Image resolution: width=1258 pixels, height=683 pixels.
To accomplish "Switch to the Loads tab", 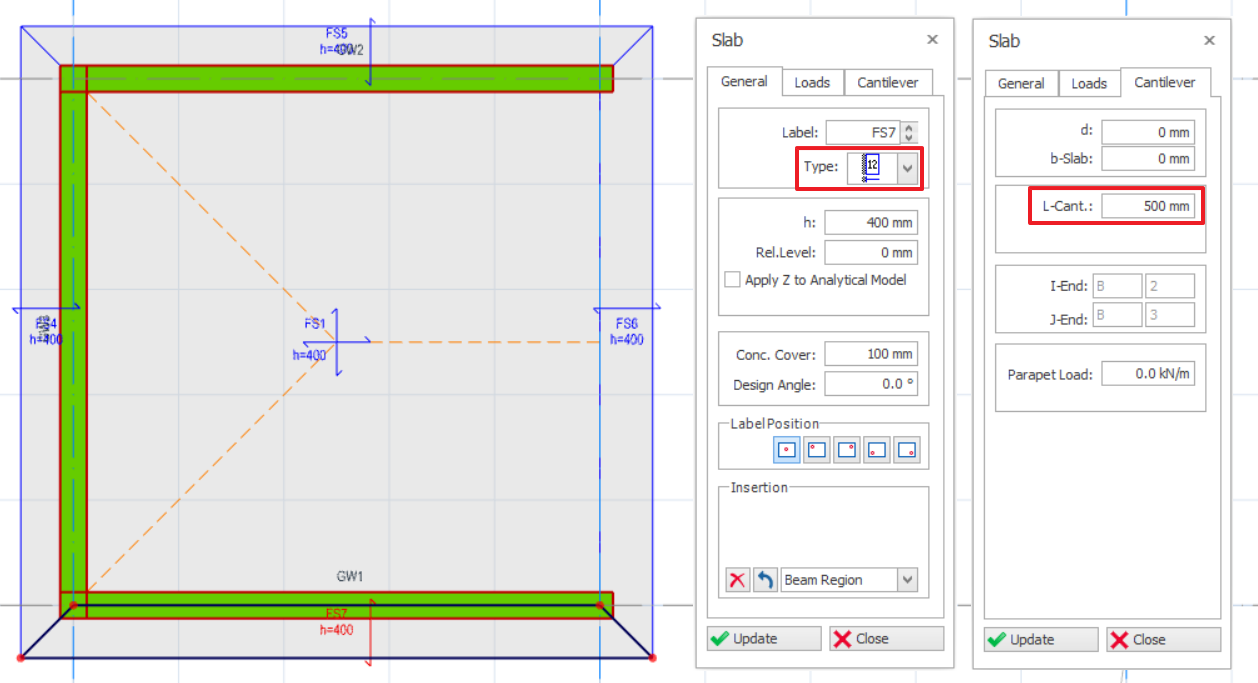I will click(x=812, y=82).
